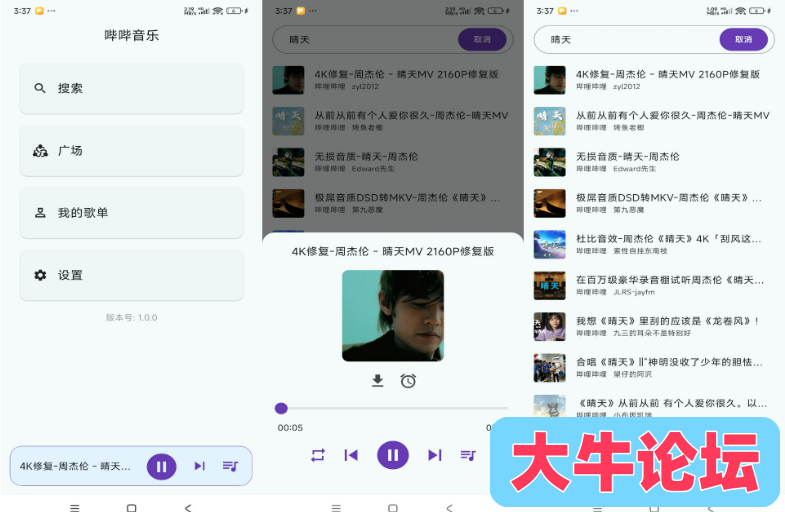The height and width of the screenshot is (512, 785).
Task: Pause playback from the home mini player
Action: (x=161, y=466)
